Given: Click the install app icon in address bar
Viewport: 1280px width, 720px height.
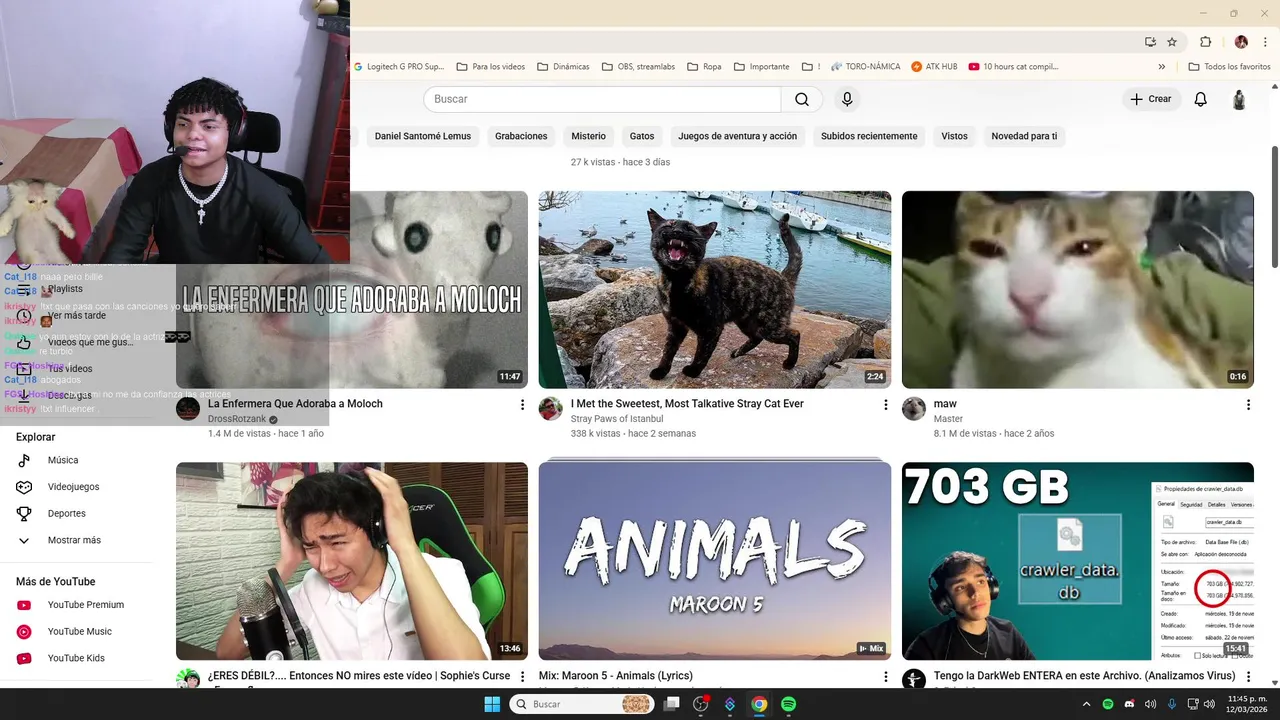Looking at the screenshot, I should [1150, 42].
